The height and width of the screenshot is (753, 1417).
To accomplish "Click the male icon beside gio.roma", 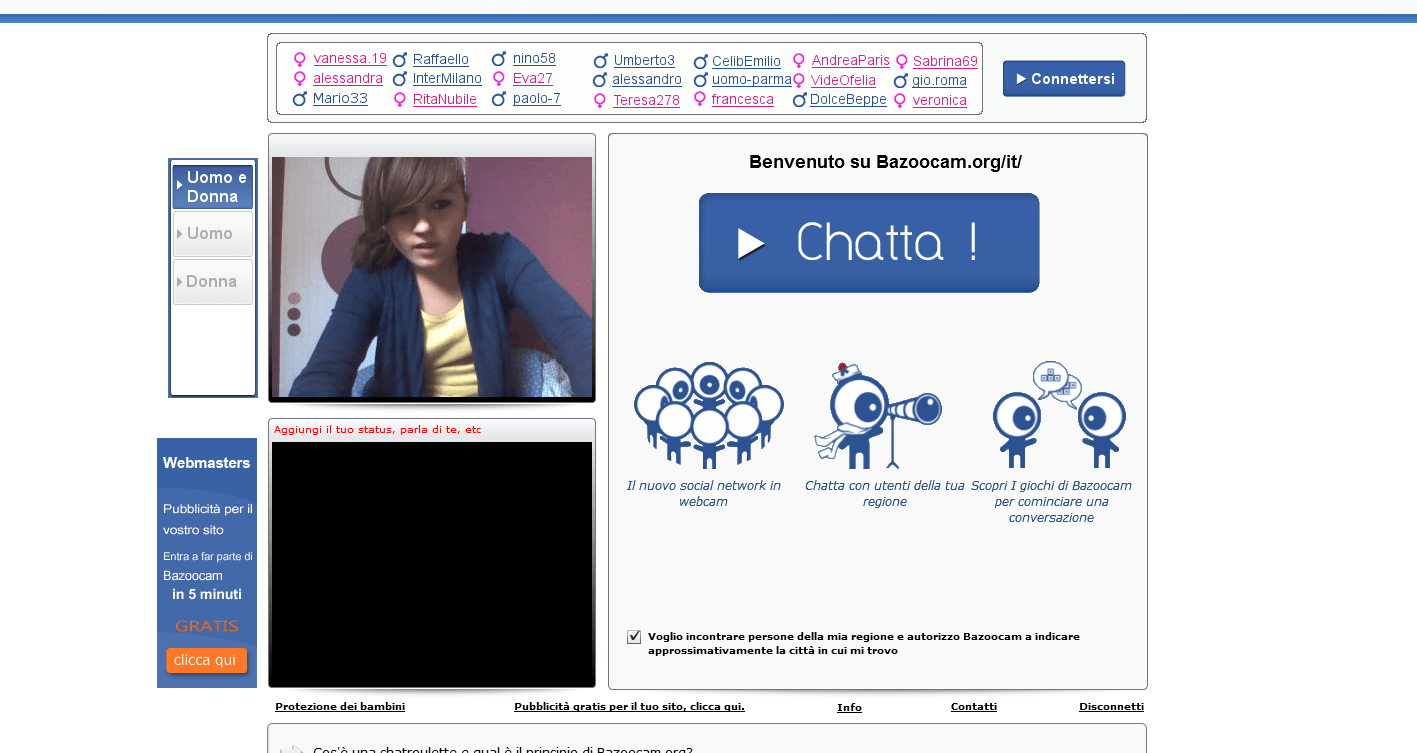I will coord(900,81).
